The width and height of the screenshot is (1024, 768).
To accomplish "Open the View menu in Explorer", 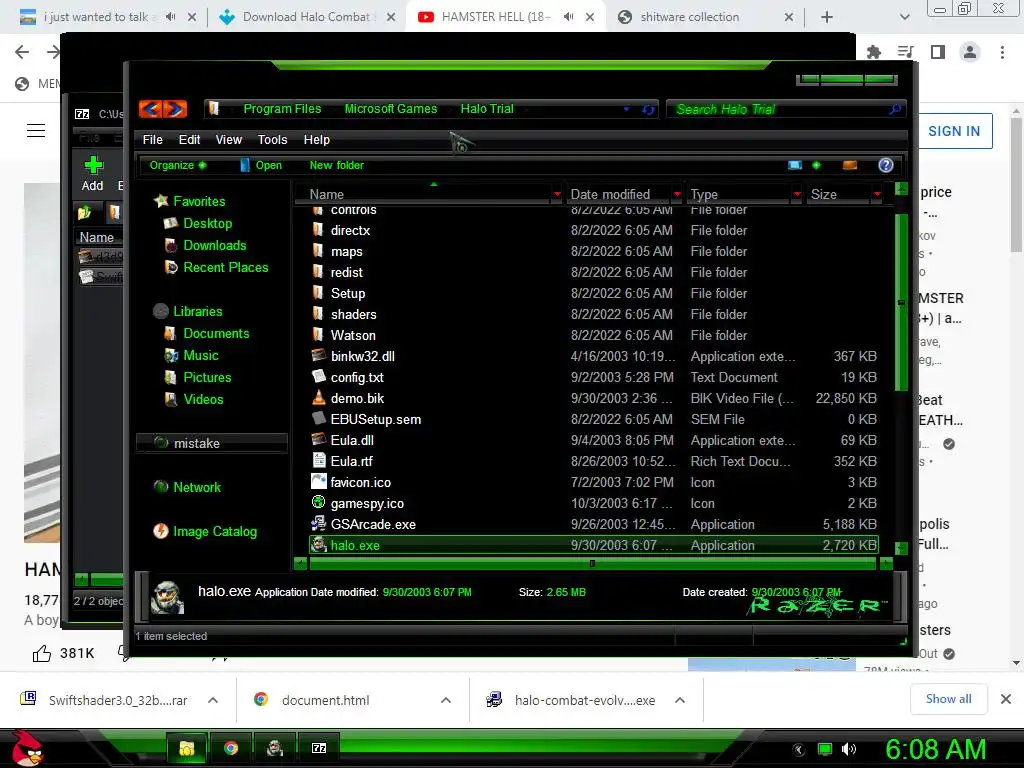I will (x=229, y=140).
